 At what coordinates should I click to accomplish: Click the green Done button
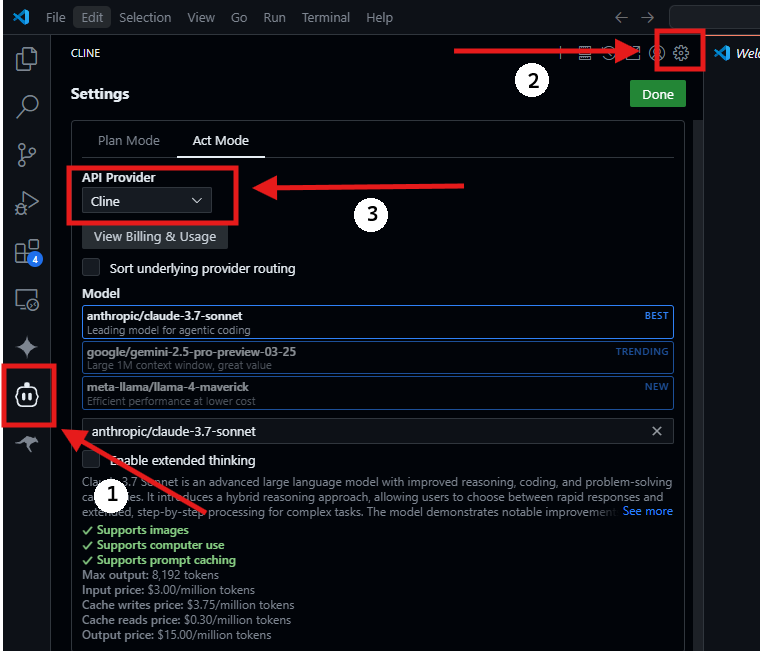pyautogui.click(x=658, y=94)
